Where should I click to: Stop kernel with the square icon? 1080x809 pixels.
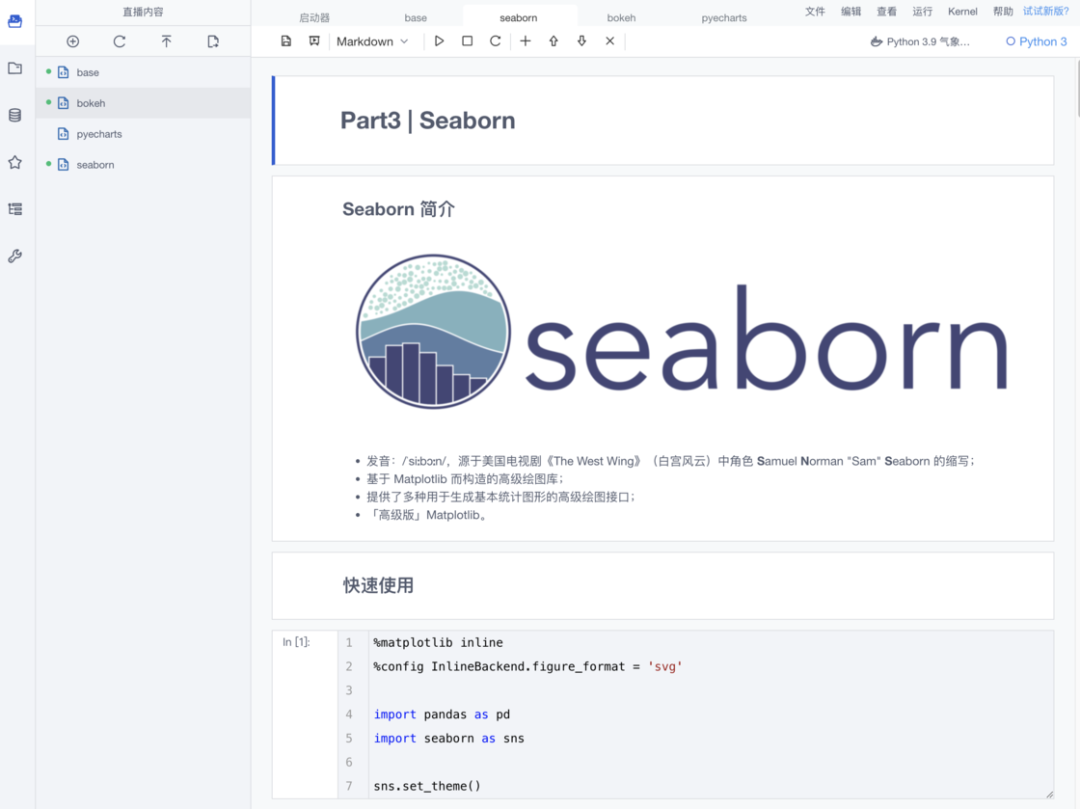467,41
